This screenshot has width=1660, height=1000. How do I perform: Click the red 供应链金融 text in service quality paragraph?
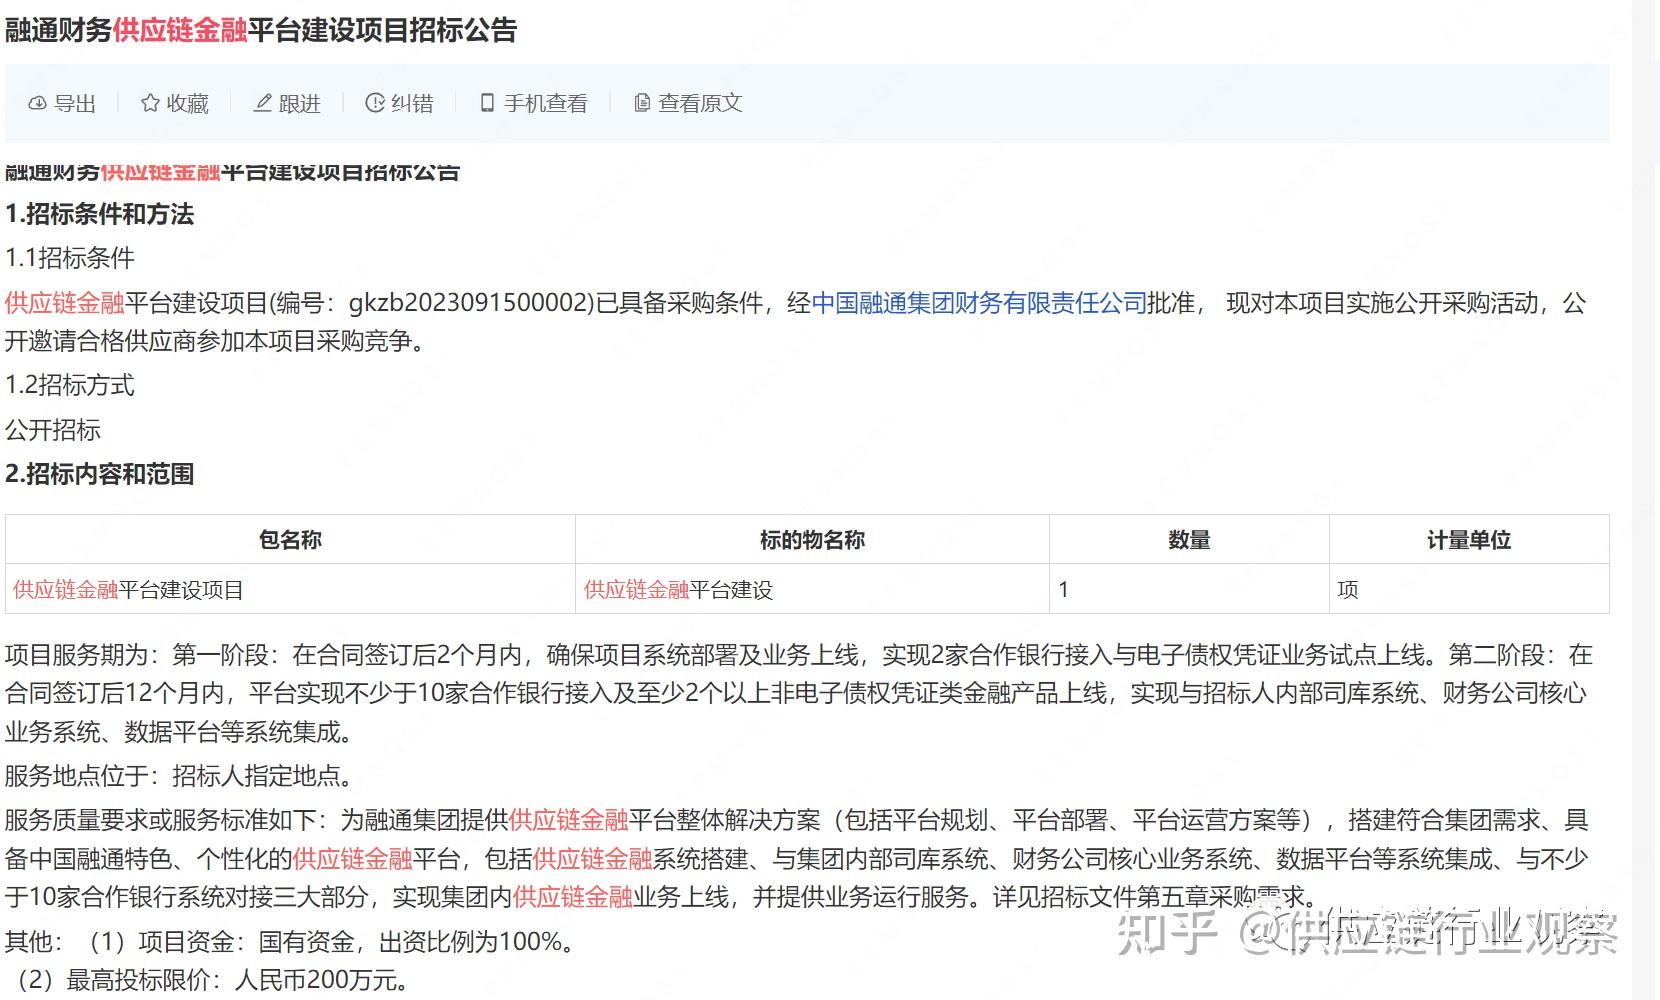click(569, 819)
